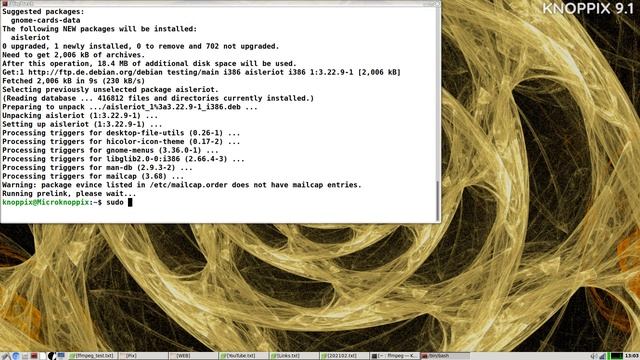Click the knoppix@Microknoppix prompt text
Image resolution: width=640 pixels, height=360 pixels.
click(x=45, y=202)
